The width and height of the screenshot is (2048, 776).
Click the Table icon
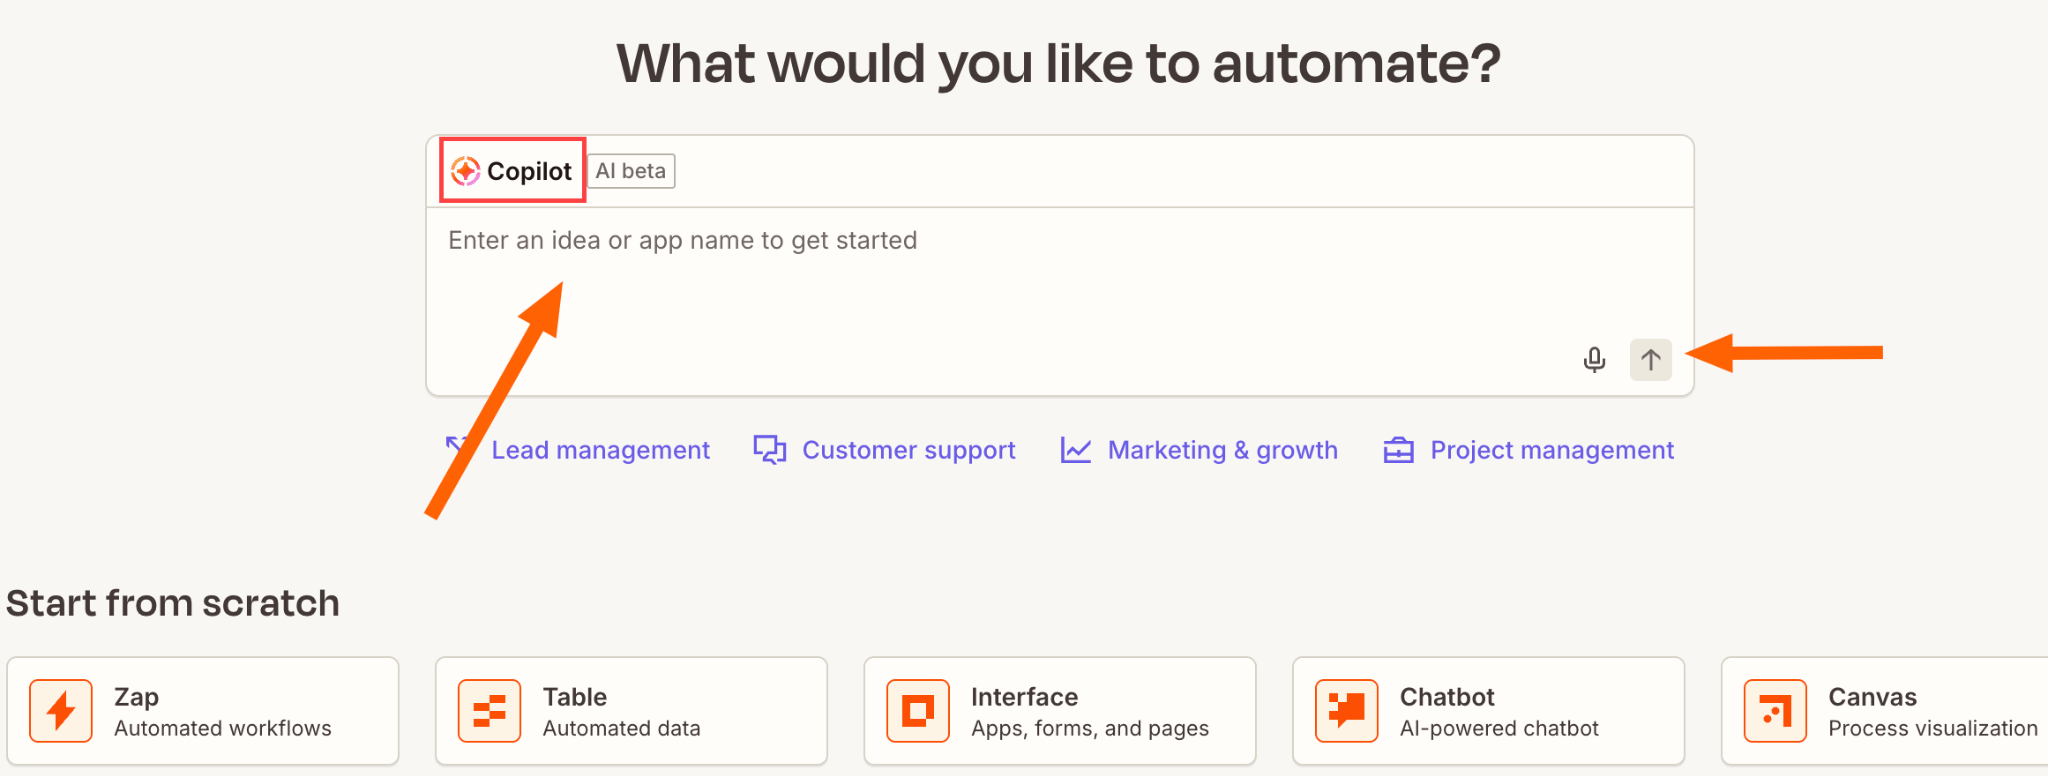click(490, 711)
